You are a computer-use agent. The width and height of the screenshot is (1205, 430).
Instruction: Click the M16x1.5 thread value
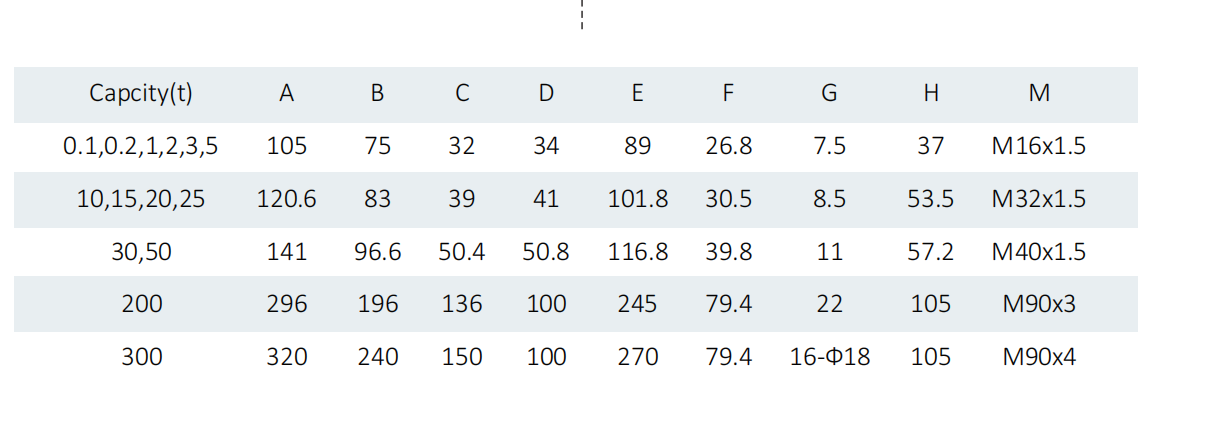[x=1038, y=147]
